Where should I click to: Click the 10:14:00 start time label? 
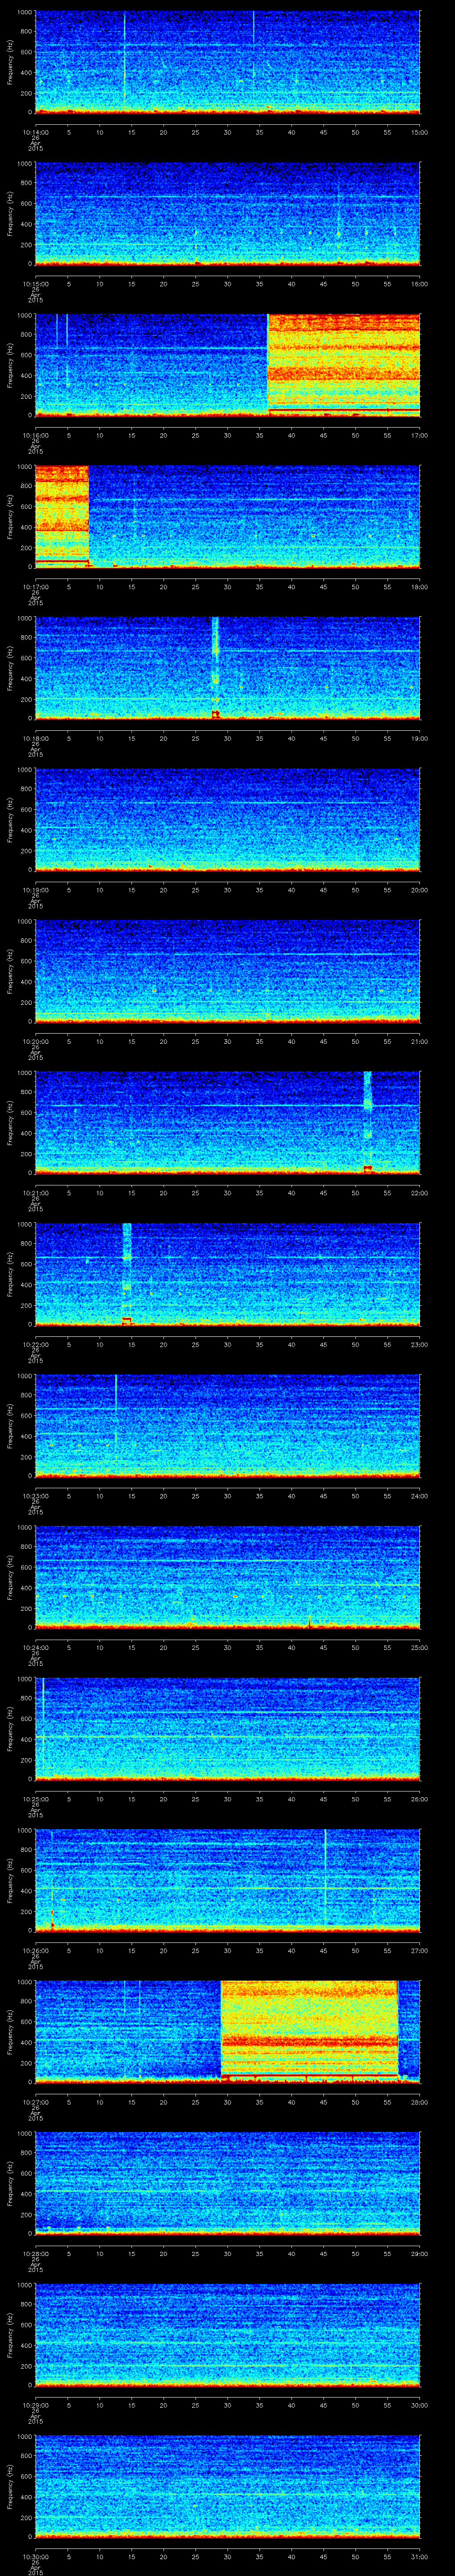point(35,131)
